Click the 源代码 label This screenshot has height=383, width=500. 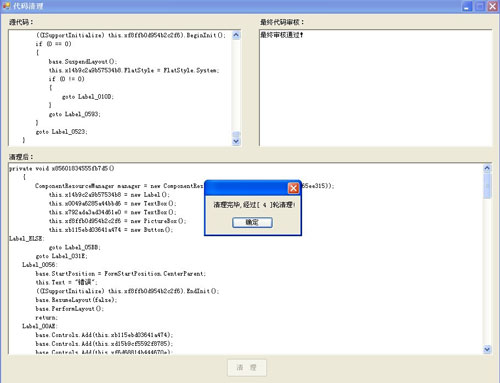21,22
